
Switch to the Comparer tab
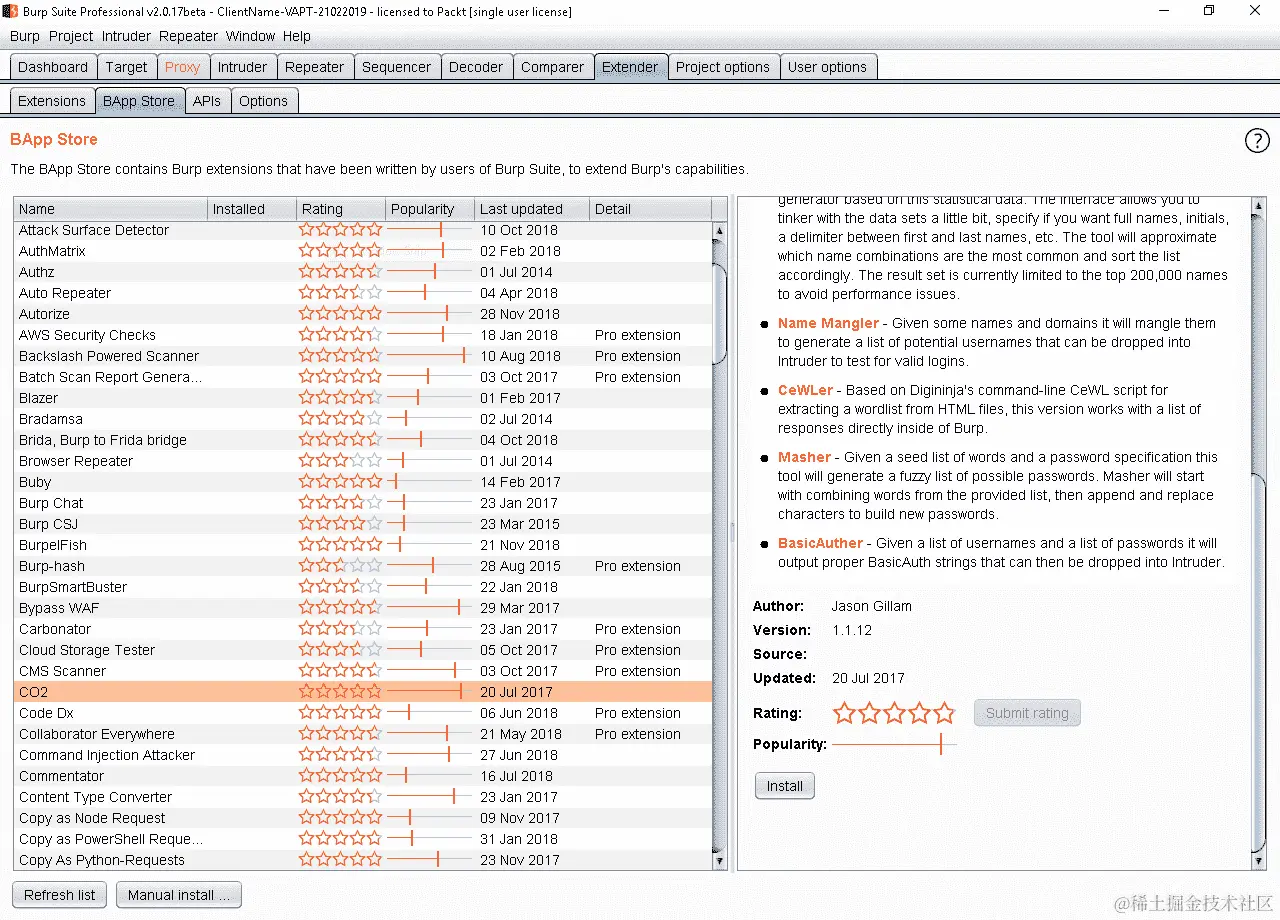point(553,67)
